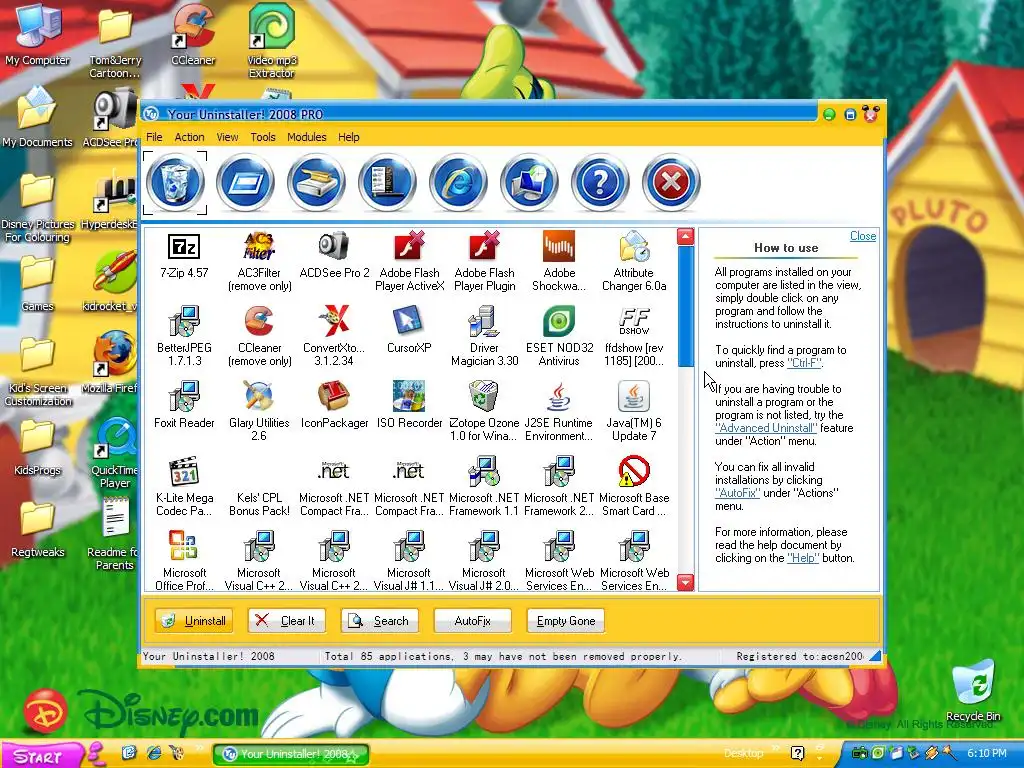Select Adobe Shockwave program entry
Viewport: 1024px width, 768px height.
tap(559, 262)
